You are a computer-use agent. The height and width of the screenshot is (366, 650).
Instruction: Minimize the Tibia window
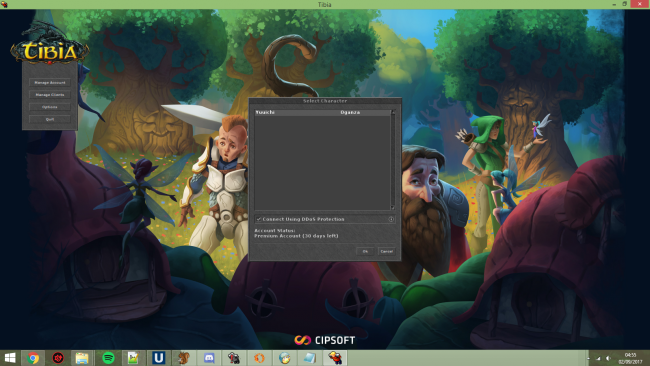tap(614, 4)
